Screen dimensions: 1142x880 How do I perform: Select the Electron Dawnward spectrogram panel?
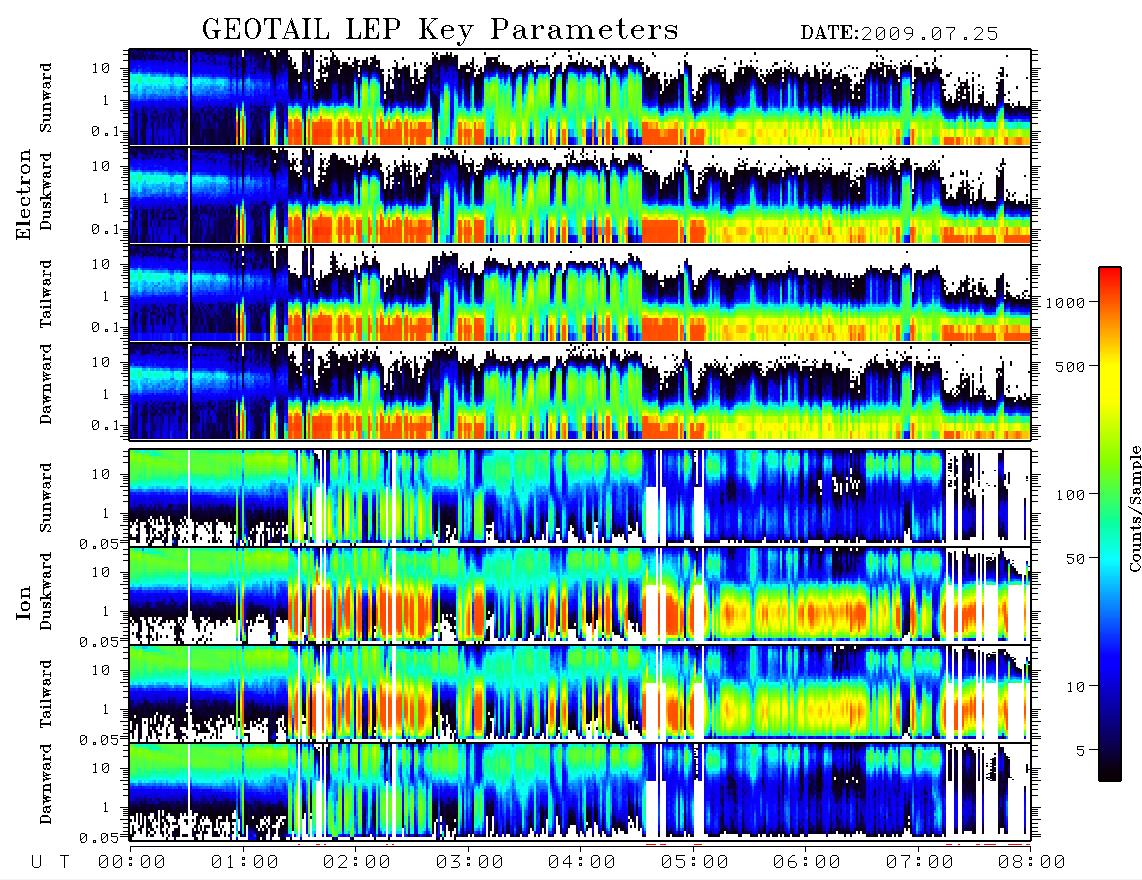tap(580, 391)
